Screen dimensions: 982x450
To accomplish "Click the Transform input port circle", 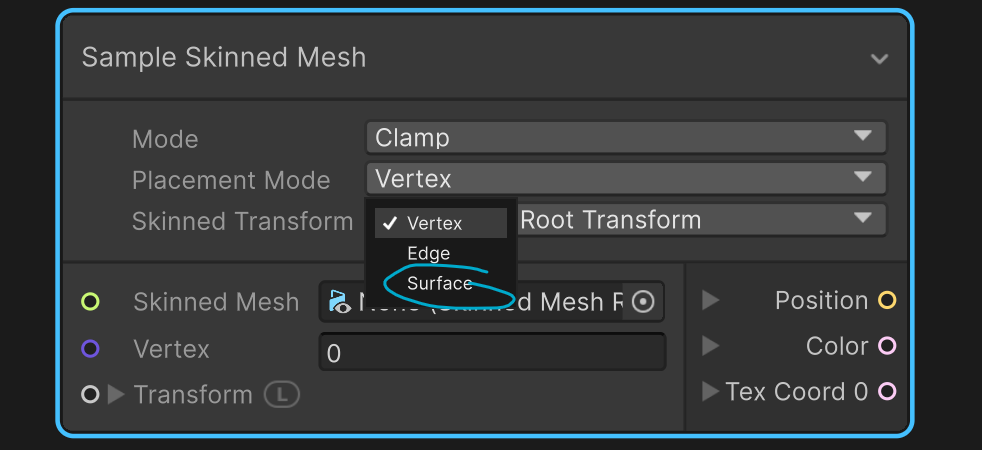I will coord(90,395).
